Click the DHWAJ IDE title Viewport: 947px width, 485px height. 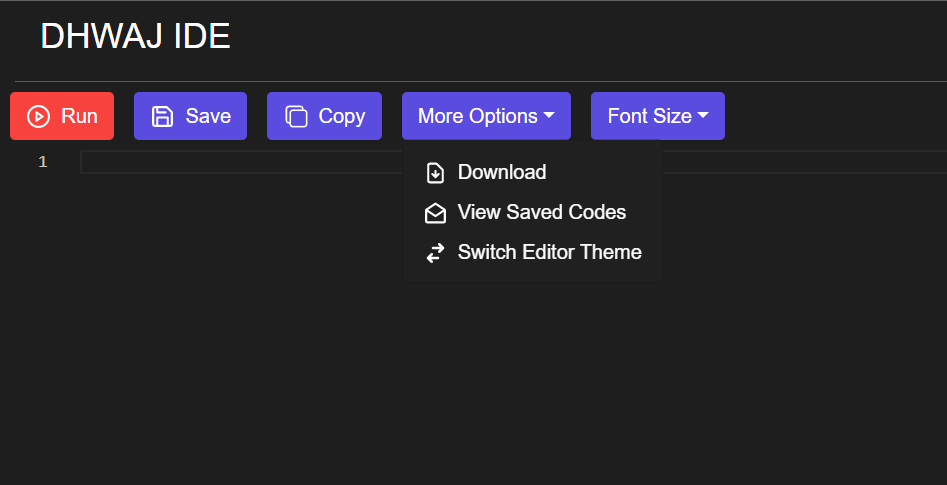pyautogui.click(x=135, y=36)
